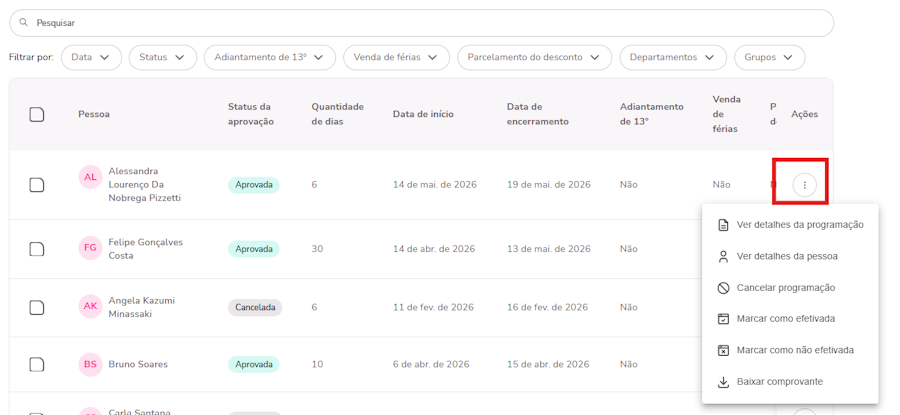
Task: Click the Status da aprovação column header
Action: pos(251,114)
